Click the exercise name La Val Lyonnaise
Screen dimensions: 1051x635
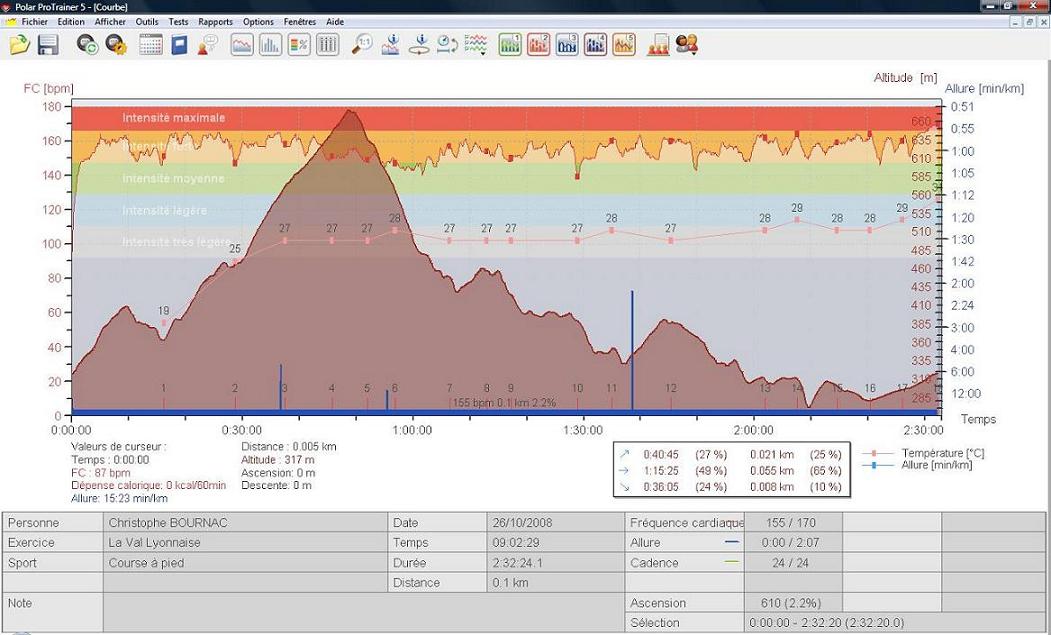[154, 542]
